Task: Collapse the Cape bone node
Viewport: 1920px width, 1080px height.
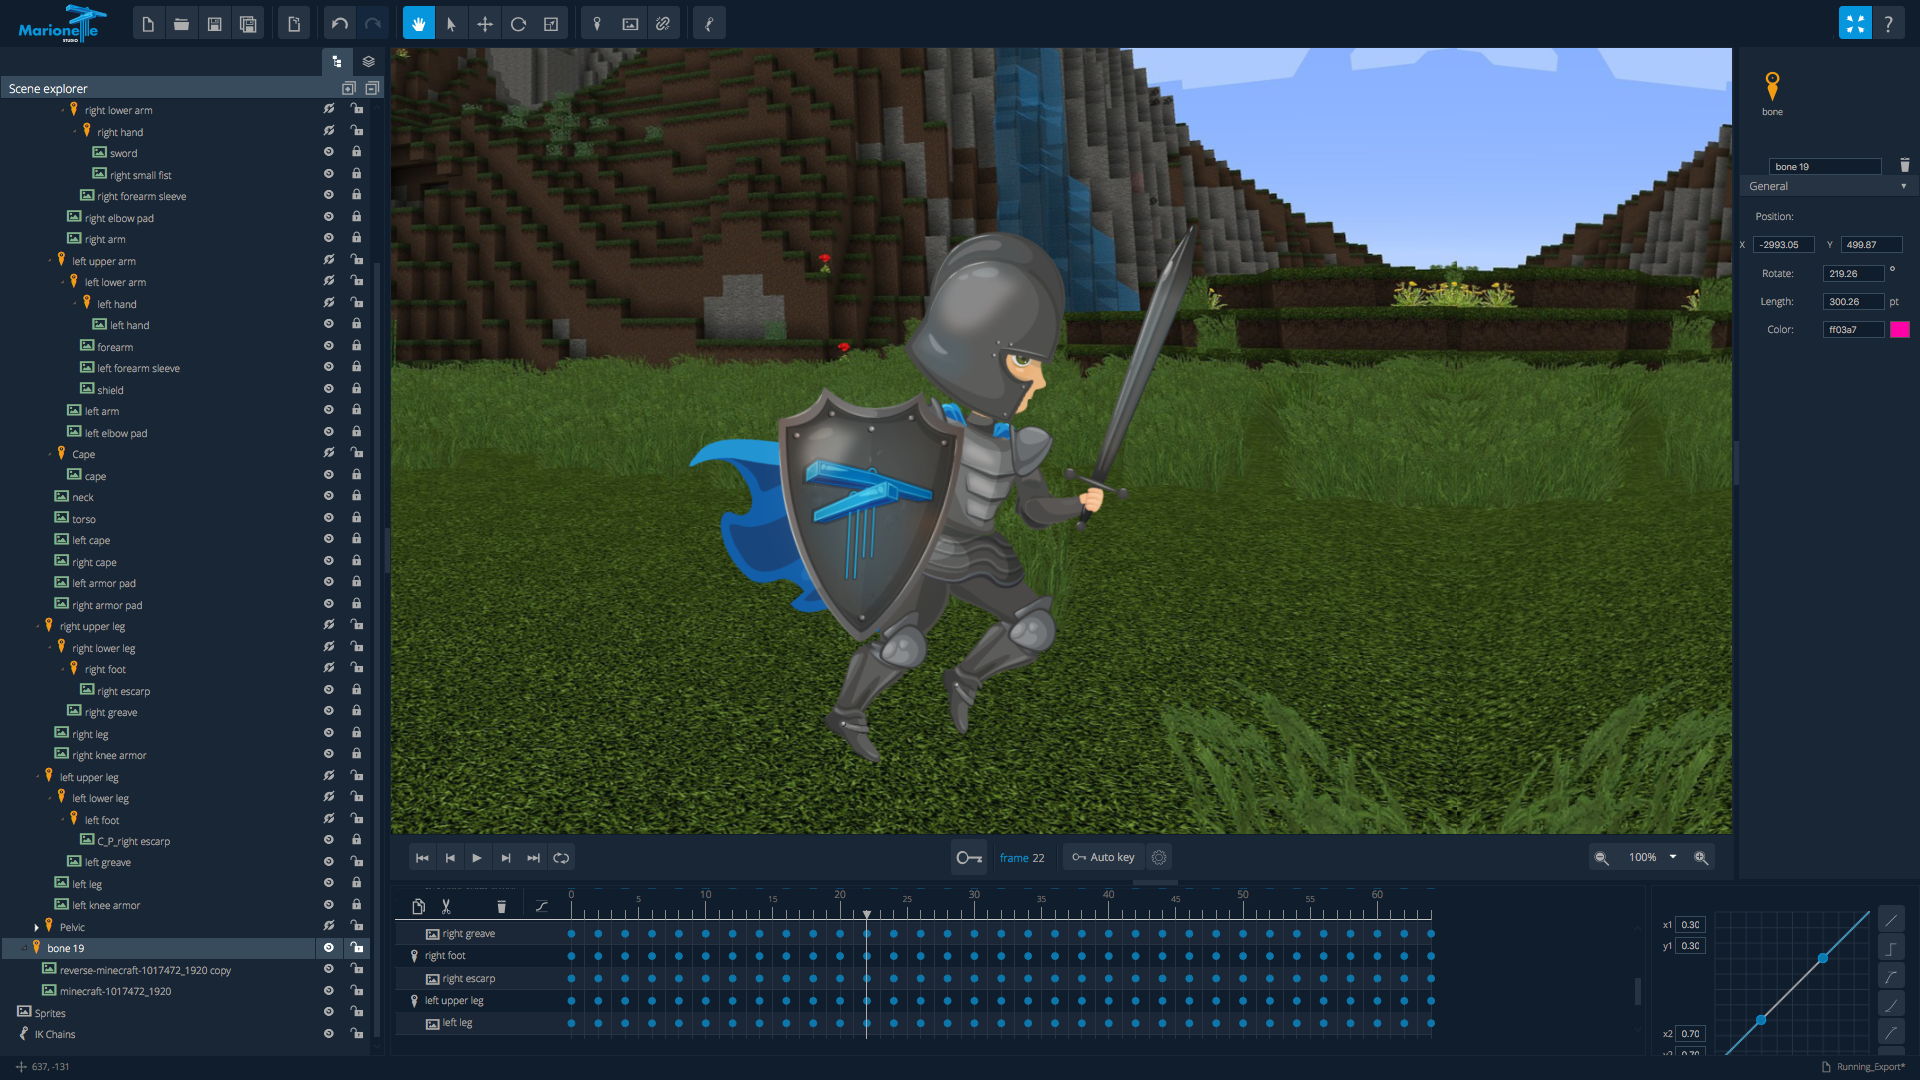Action: 49,455
